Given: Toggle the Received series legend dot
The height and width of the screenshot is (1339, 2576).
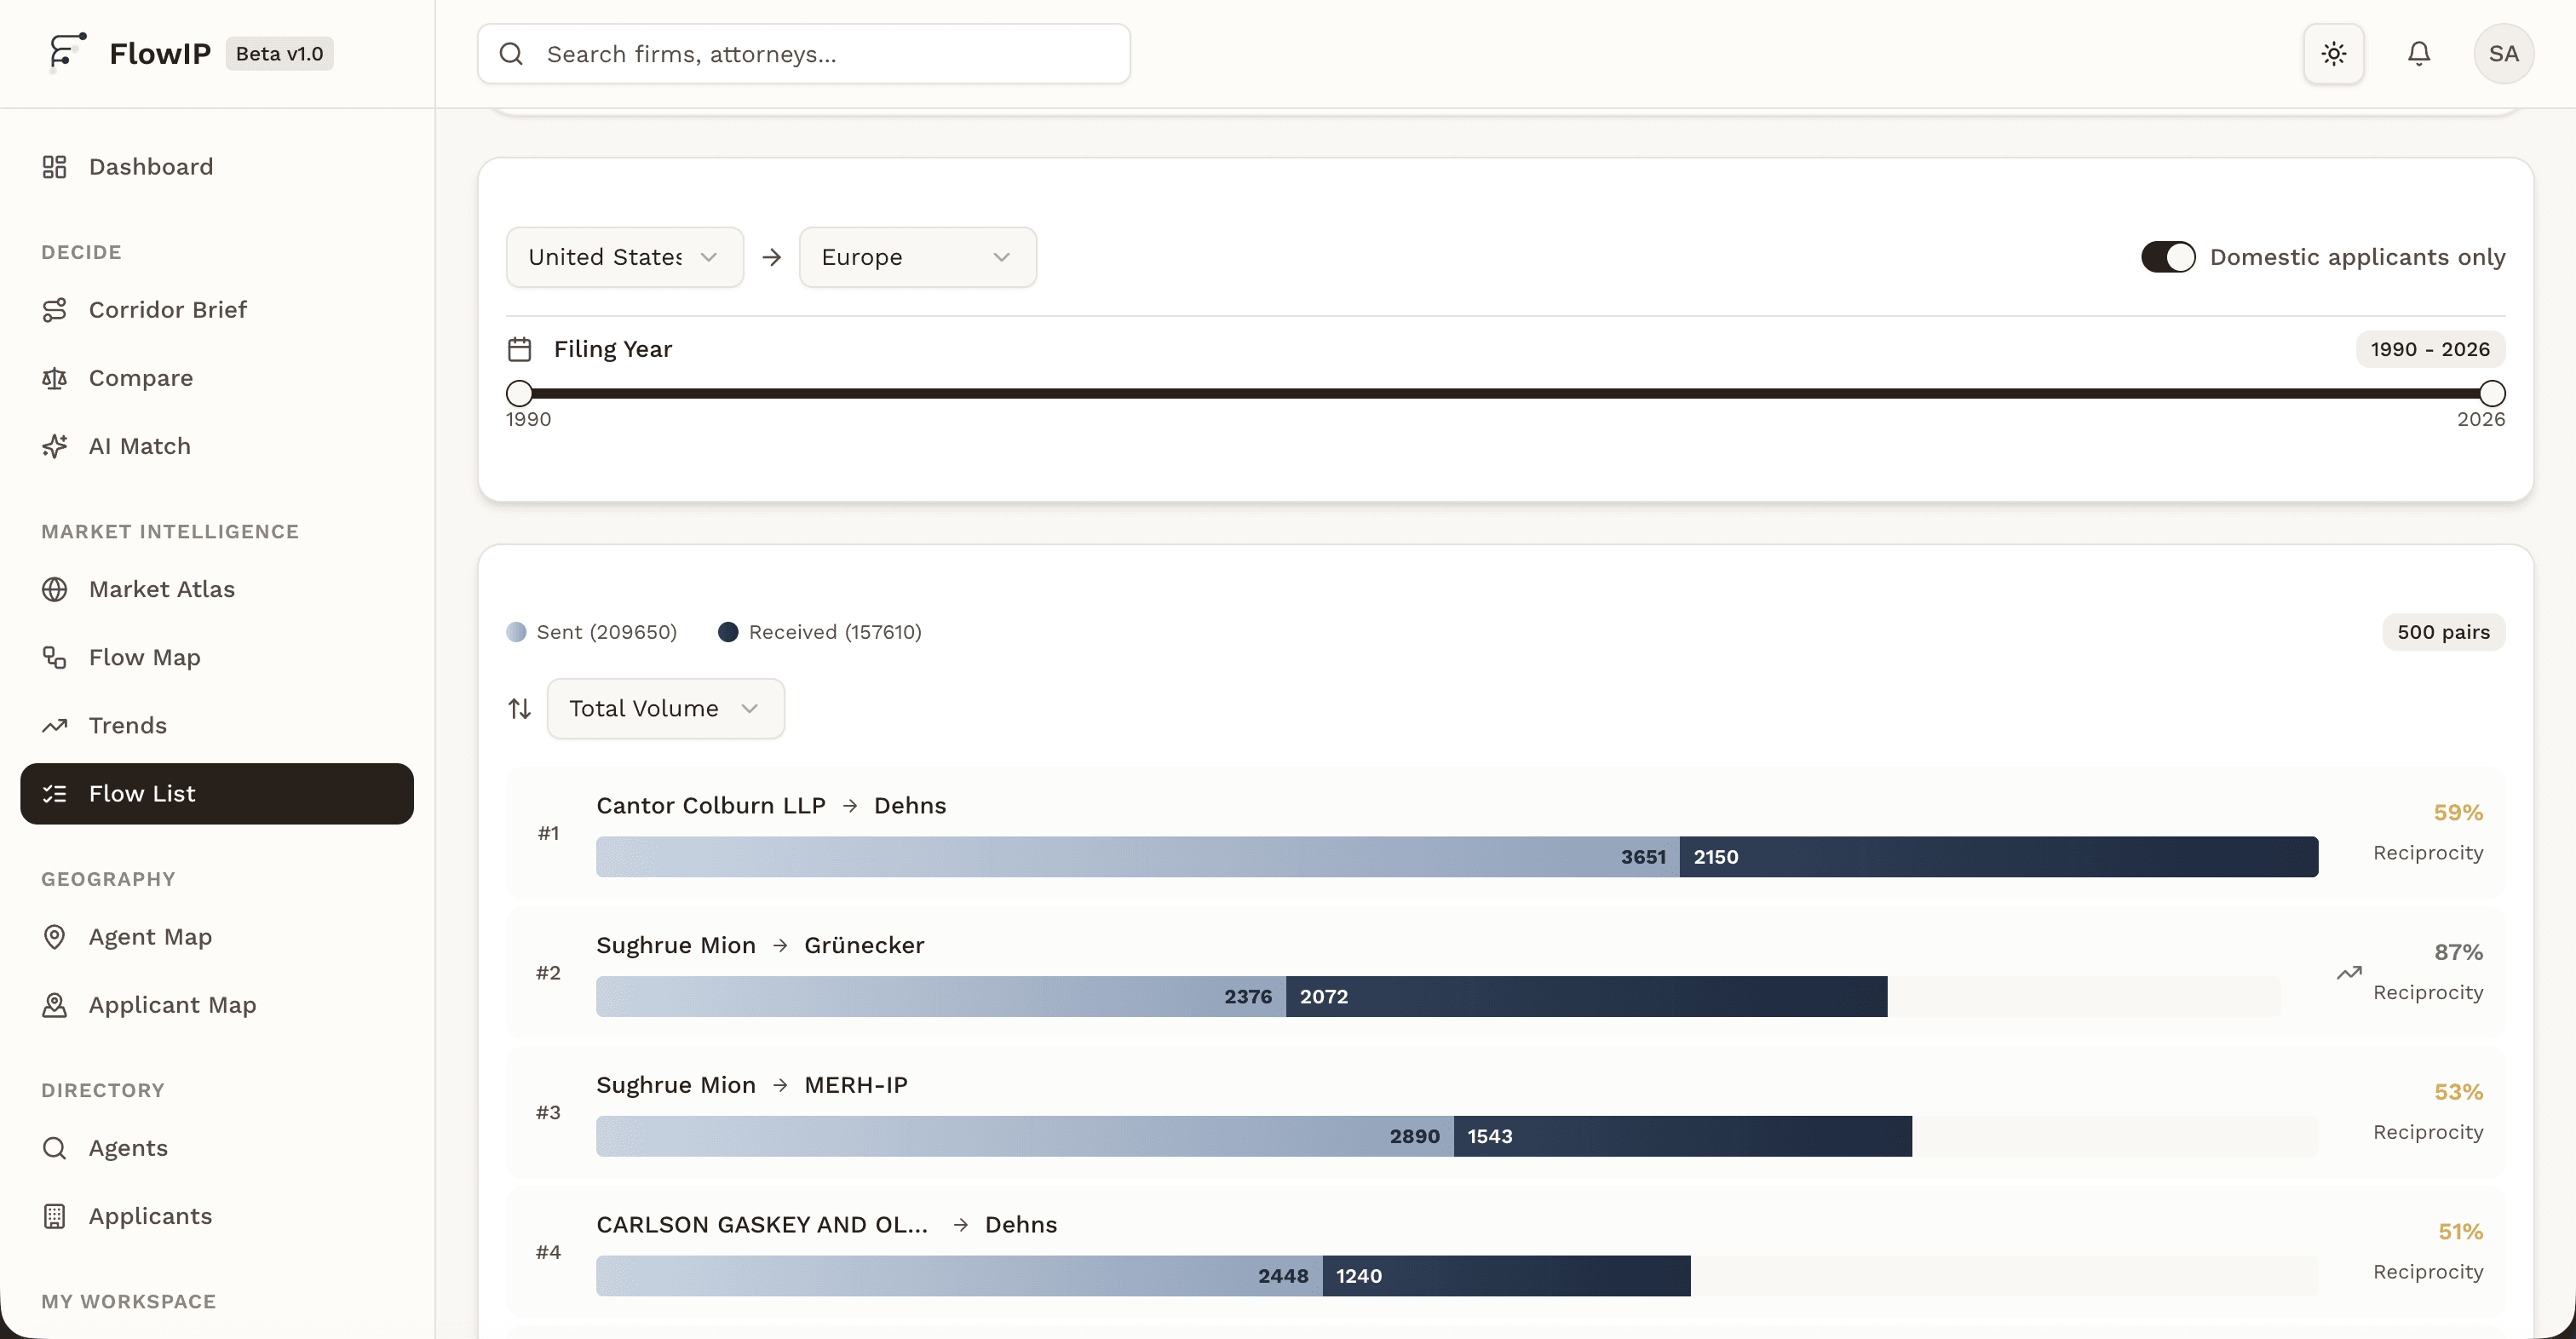Looking at the screenshot, I should (x=728, y=632).
